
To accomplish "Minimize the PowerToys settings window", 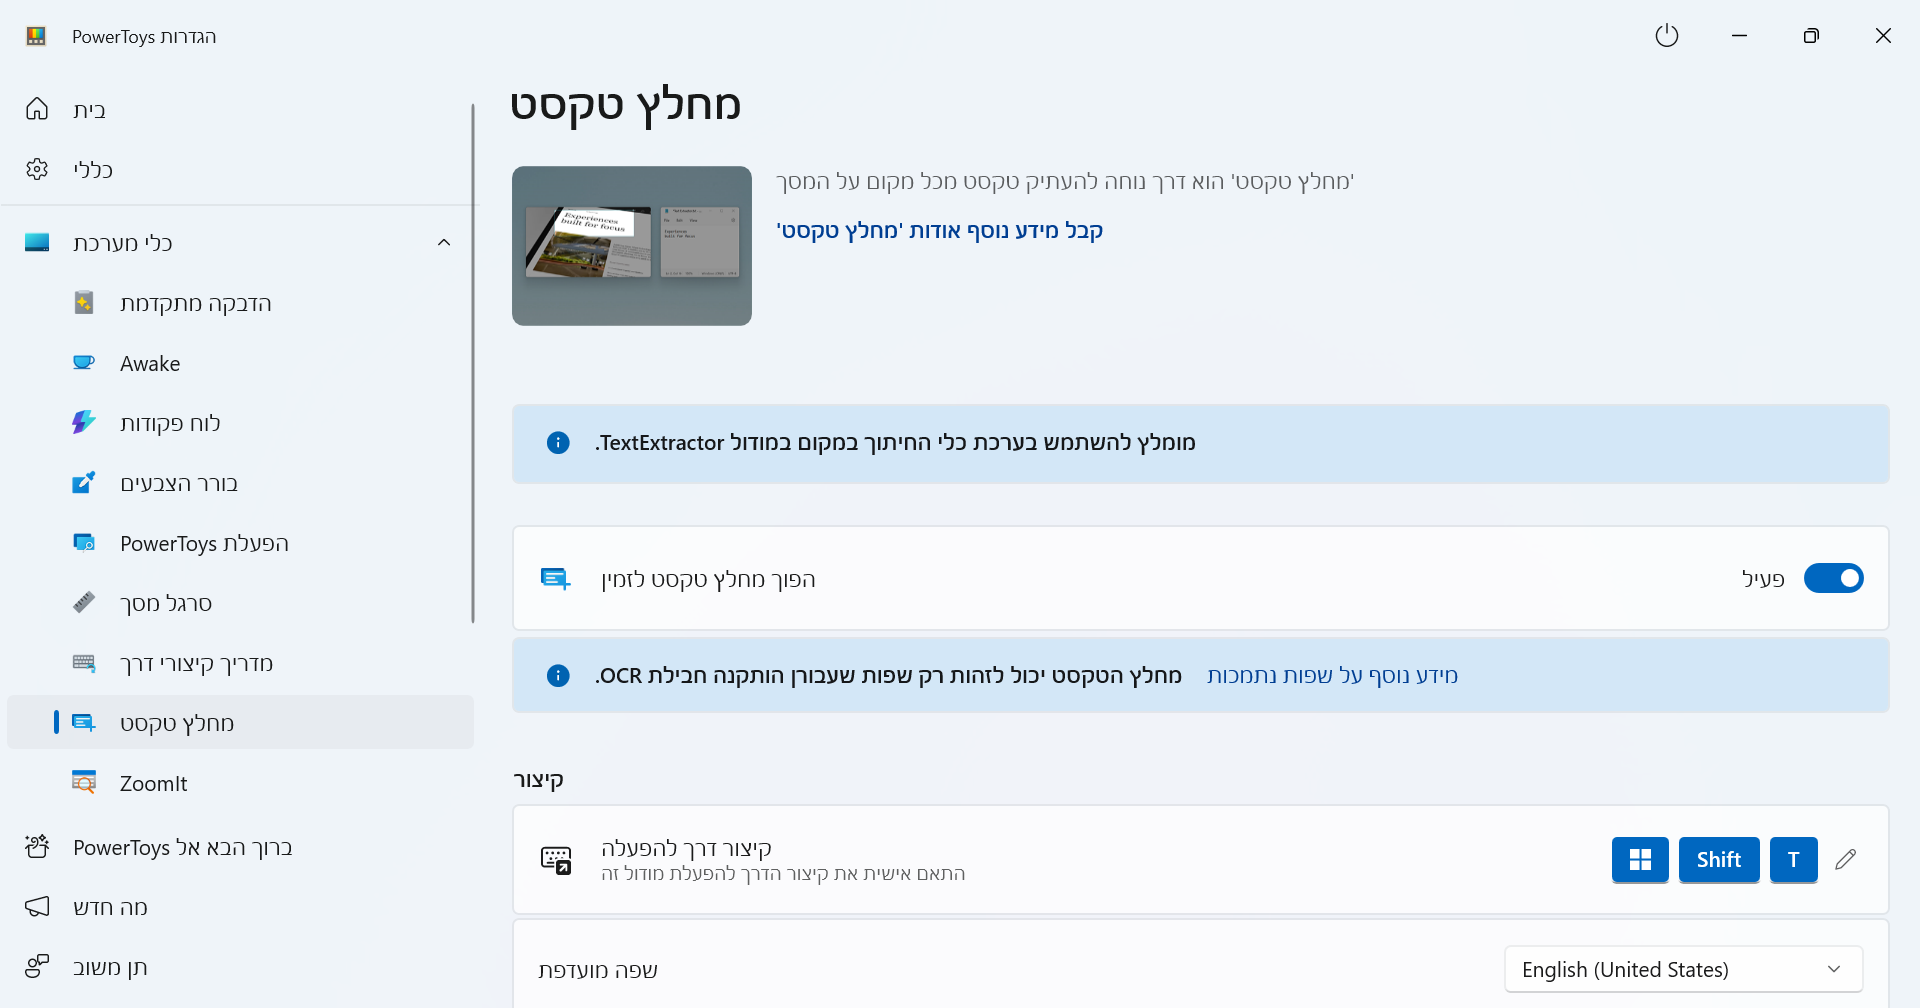I will (1739, 36).
